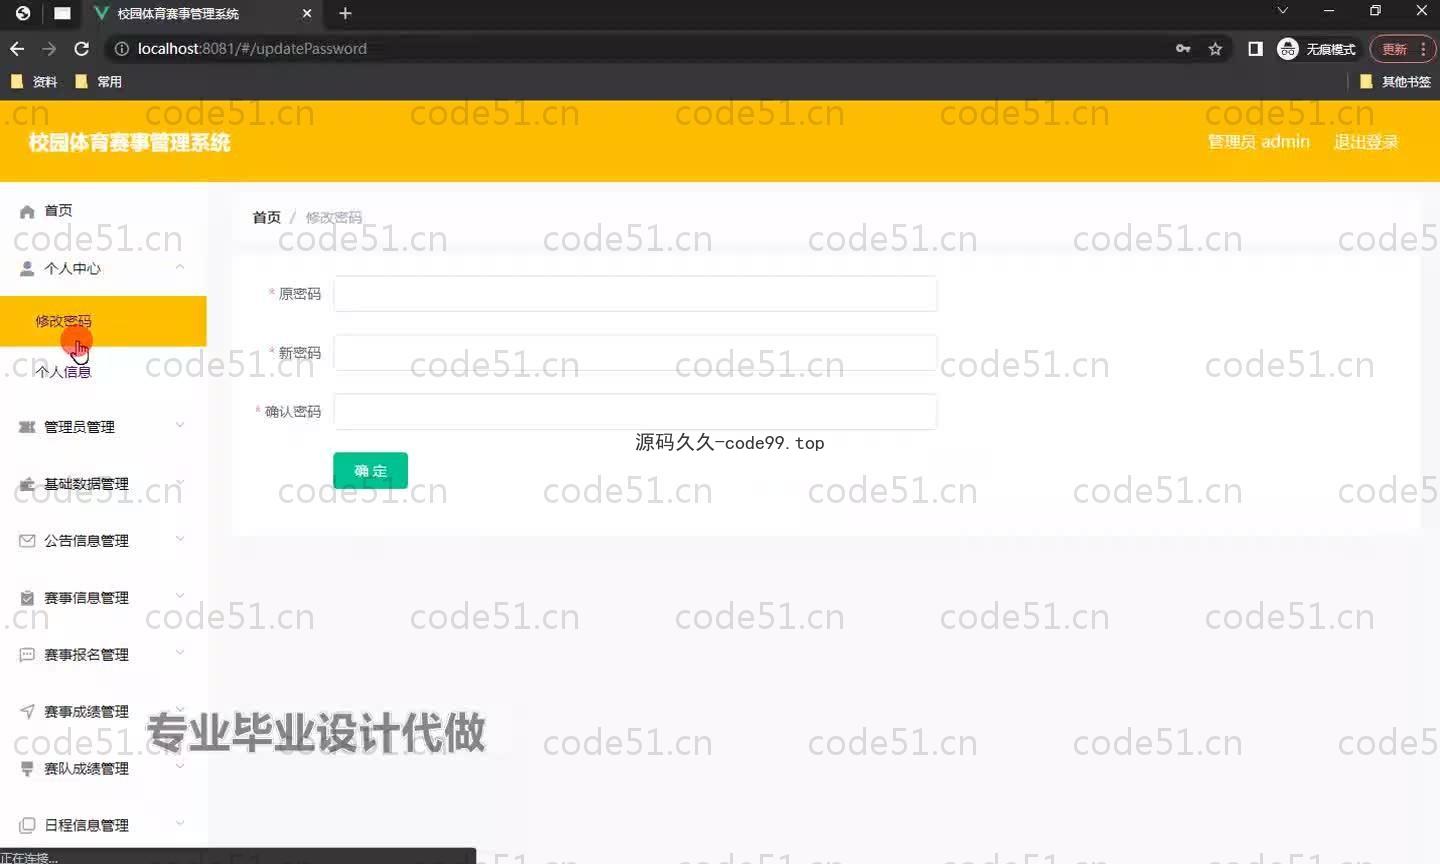The height and width of the screenshot is (864, 1440).
Task: Collapse the 个人中心 menu chevron
Action: click(x=180, y=267)
